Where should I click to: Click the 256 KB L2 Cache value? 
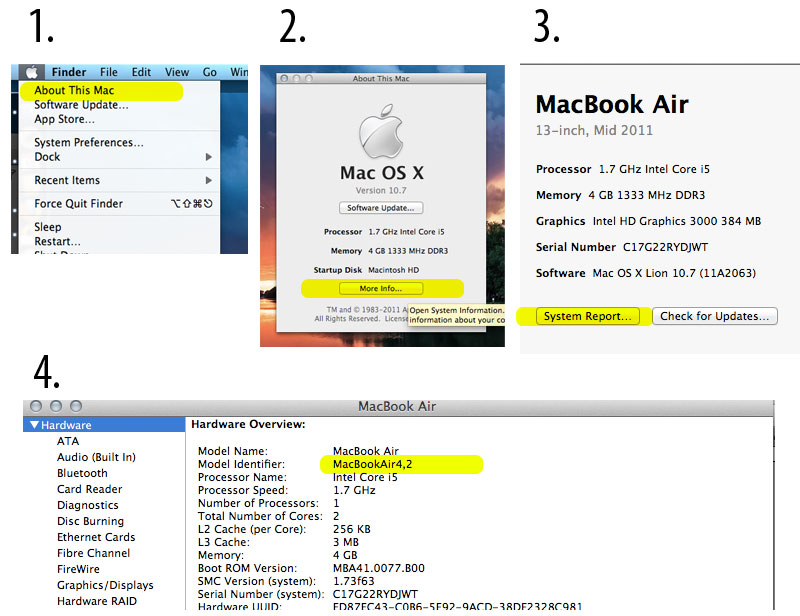352,529
